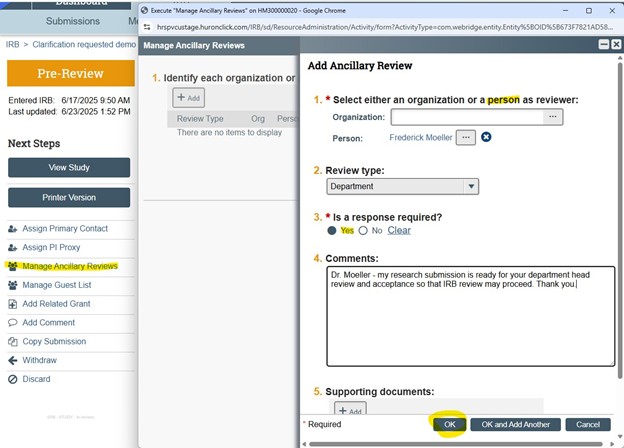Viewport: 624px width, 448px height.
Task: Click the Add button under Supporting documents
Action: (x=350, y=410)
